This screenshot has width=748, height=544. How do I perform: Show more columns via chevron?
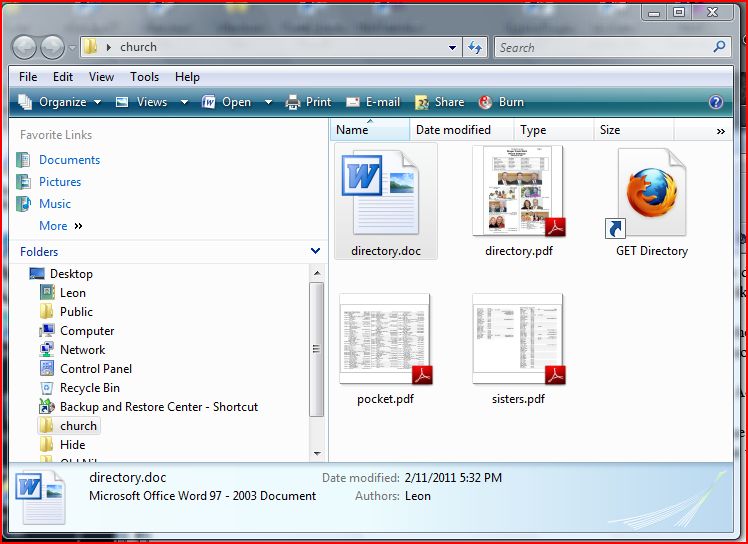coord(721,131)
